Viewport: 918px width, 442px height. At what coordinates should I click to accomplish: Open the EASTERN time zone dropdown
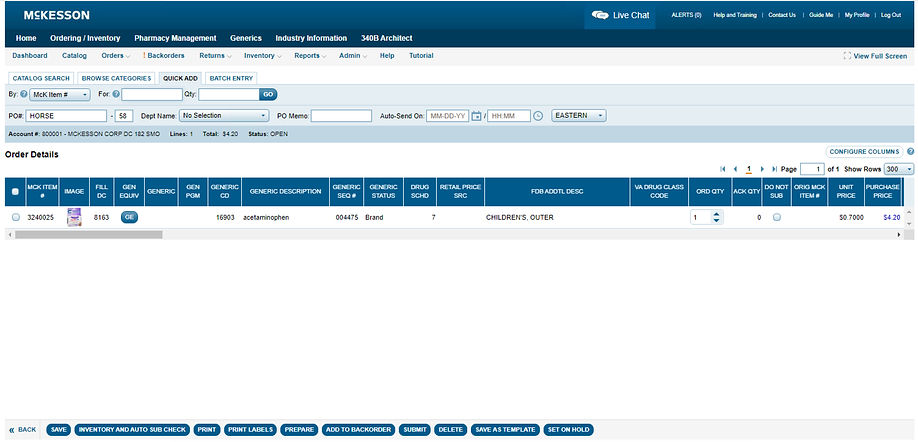click(579, 116)
